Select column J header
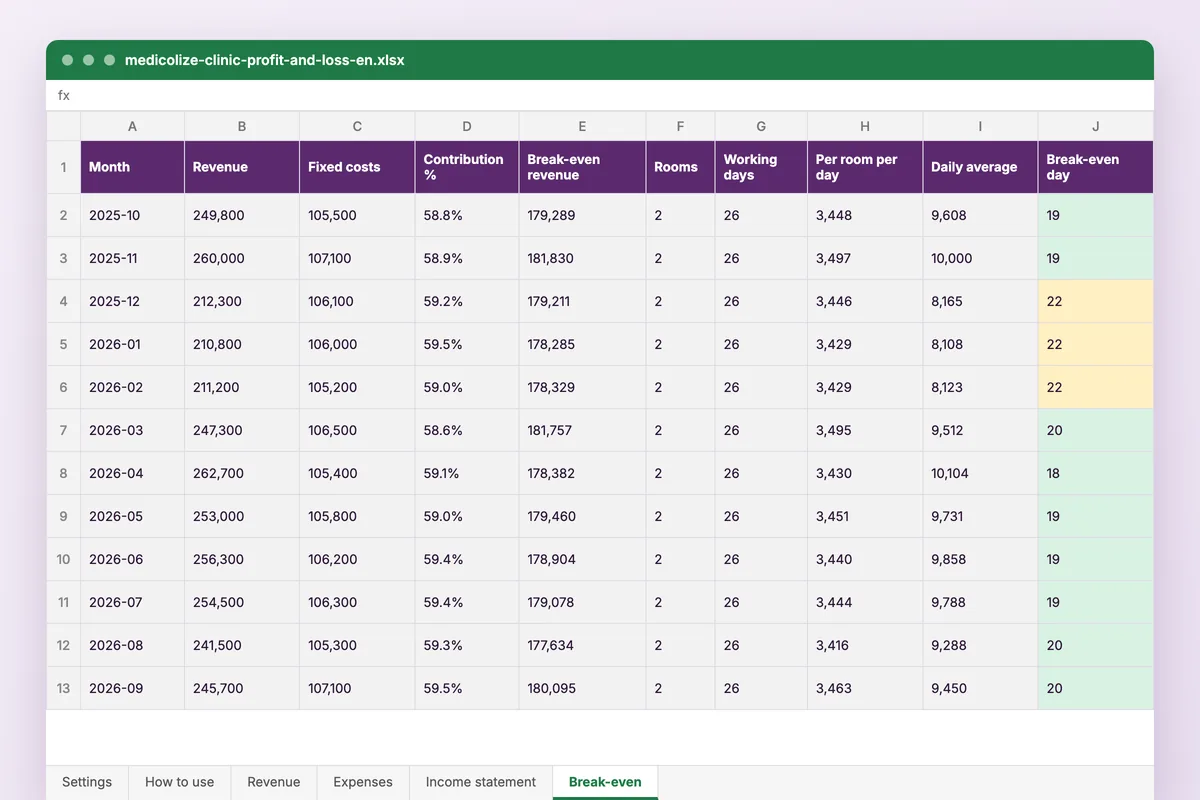This screenshot has width=1200, height=800. point(1096,126)
